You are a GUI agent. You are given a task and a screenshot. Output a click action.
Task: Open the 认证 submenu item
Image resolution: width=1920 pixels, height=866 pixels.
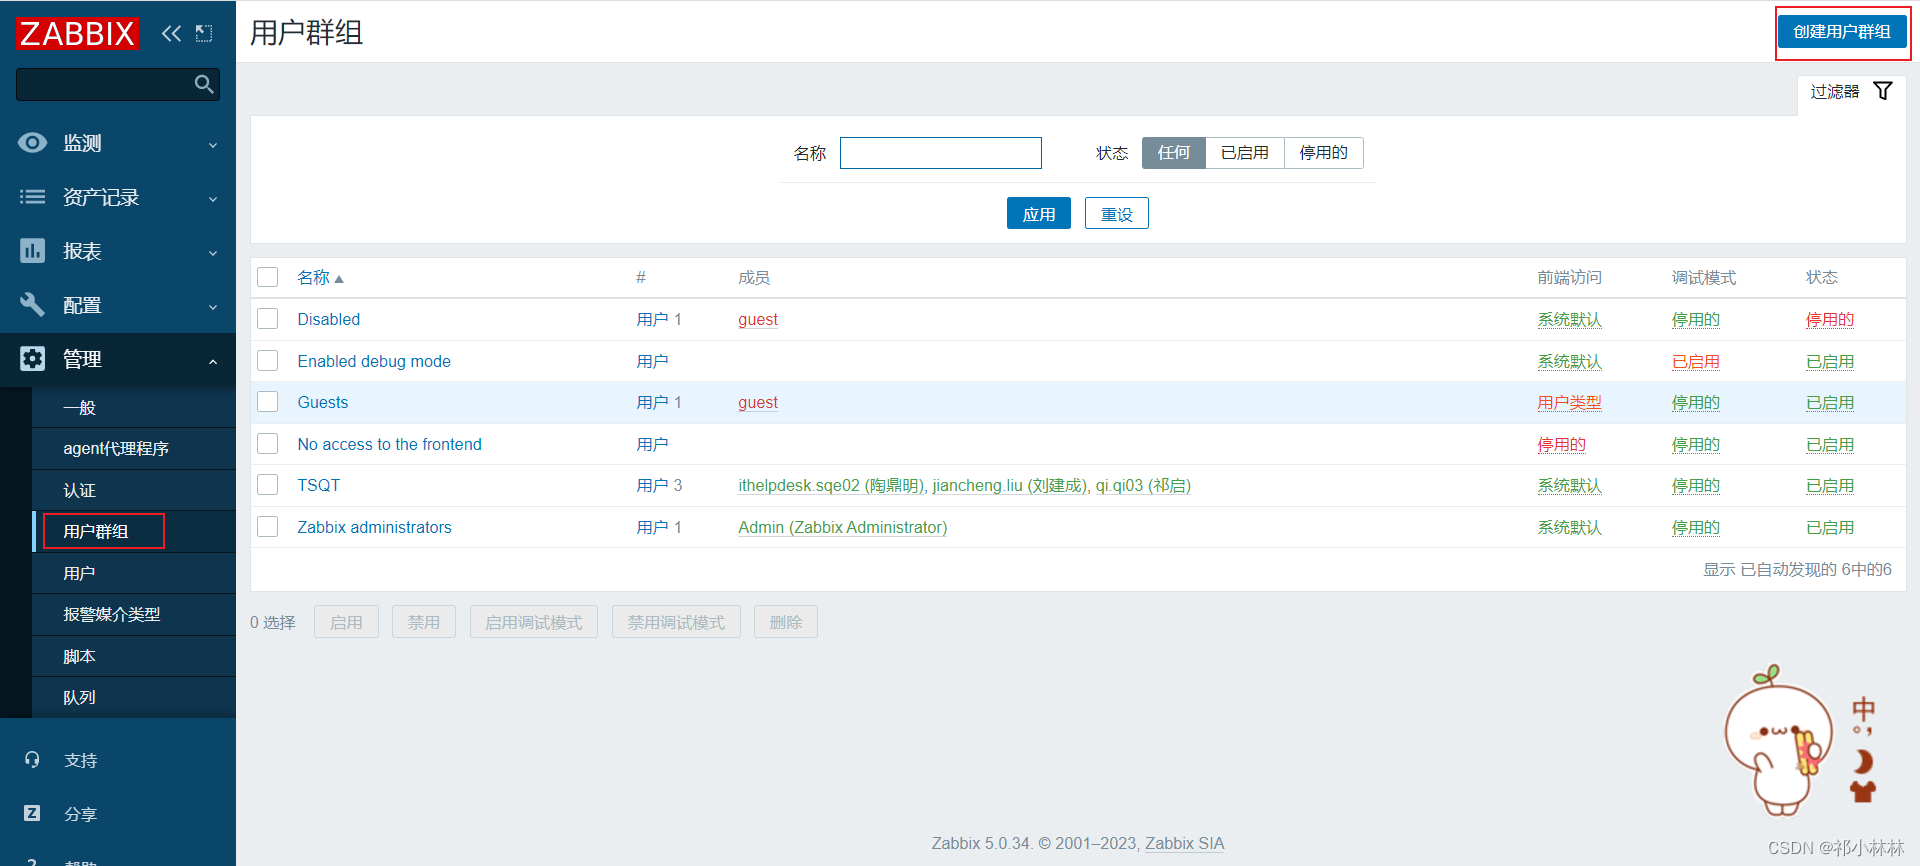pyautogui.click(x=134, y=490)
